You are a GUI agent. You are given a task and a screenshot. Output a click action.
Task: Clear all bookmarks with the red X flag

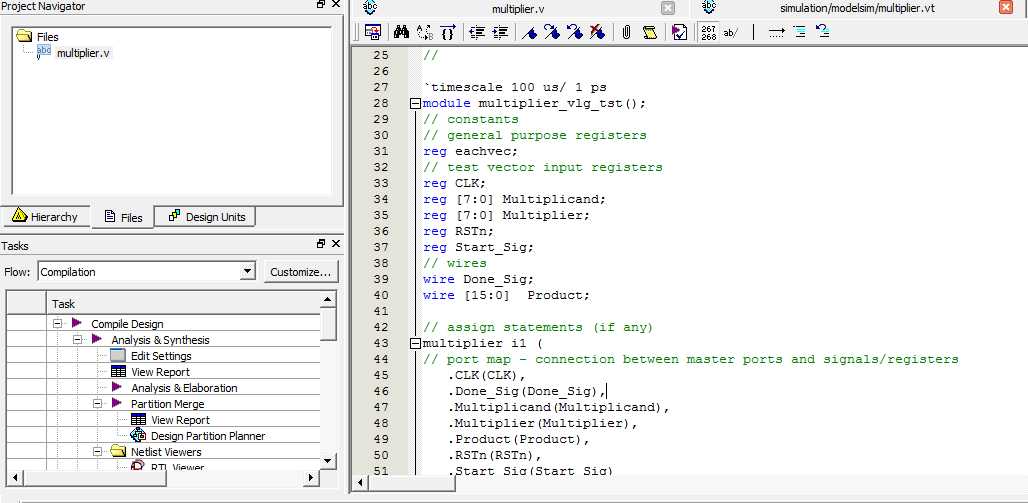[x=597, y=31]
